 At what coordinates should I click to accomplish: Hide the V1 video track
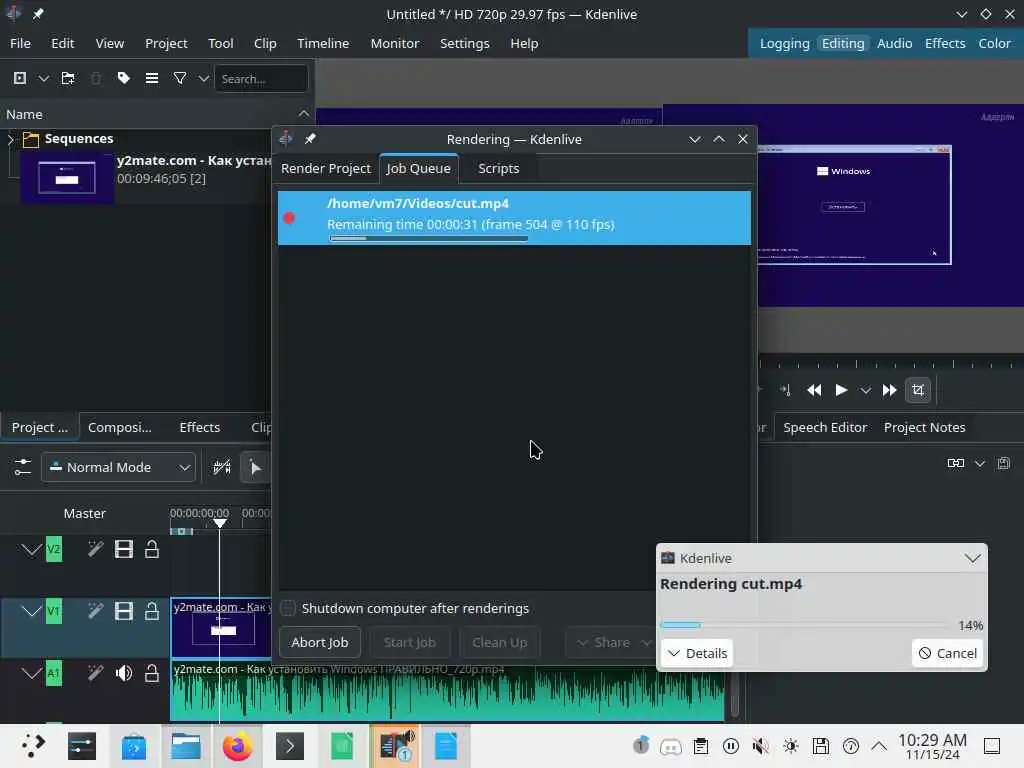click(x=123, y=611)
